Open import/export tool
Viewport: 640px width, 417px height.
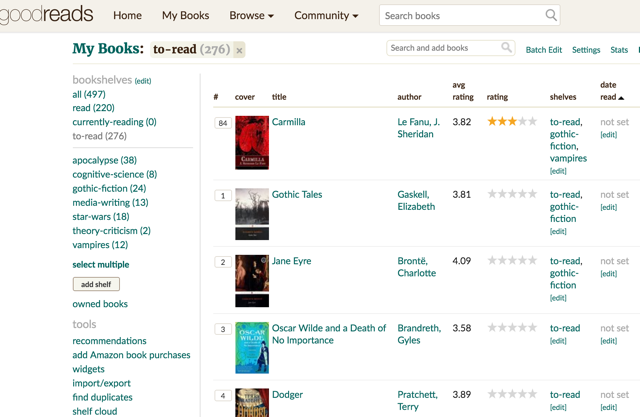[101, 383]
